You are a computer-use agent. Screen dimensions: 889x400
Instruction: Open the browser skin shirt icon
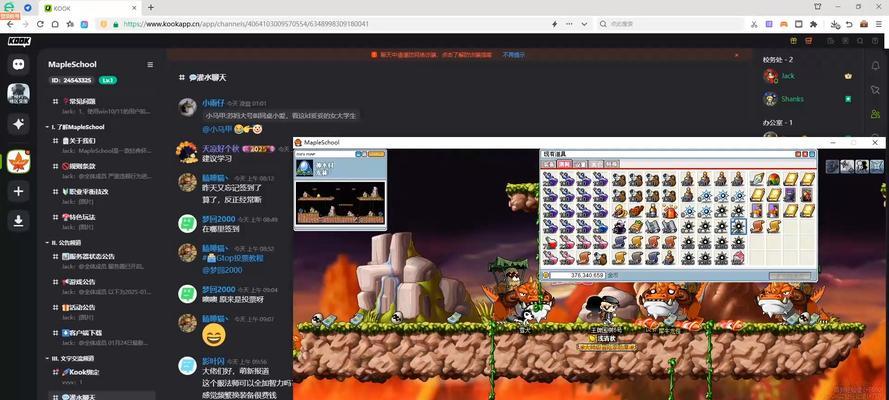[818, 7]
